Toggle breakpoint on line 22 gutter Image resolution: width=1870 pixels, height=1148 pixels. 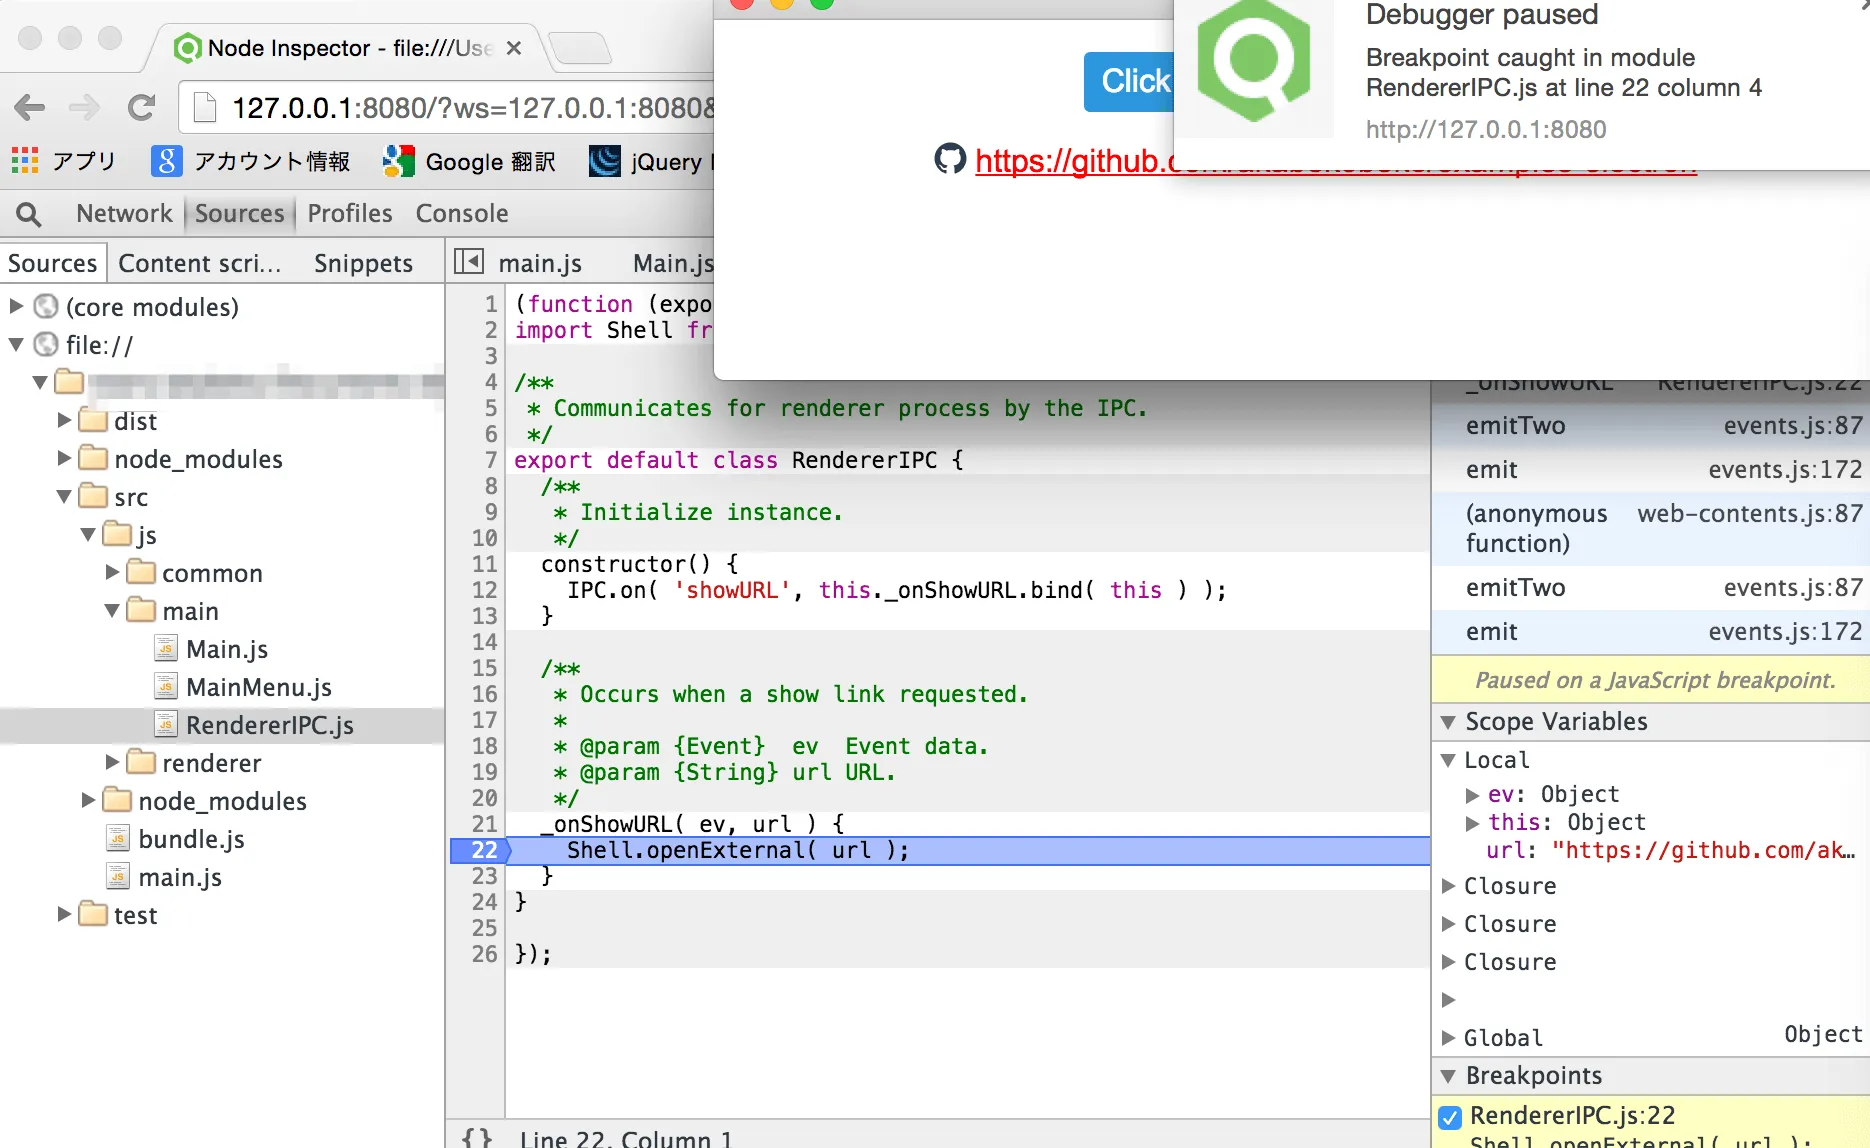[x=484, y=850]
